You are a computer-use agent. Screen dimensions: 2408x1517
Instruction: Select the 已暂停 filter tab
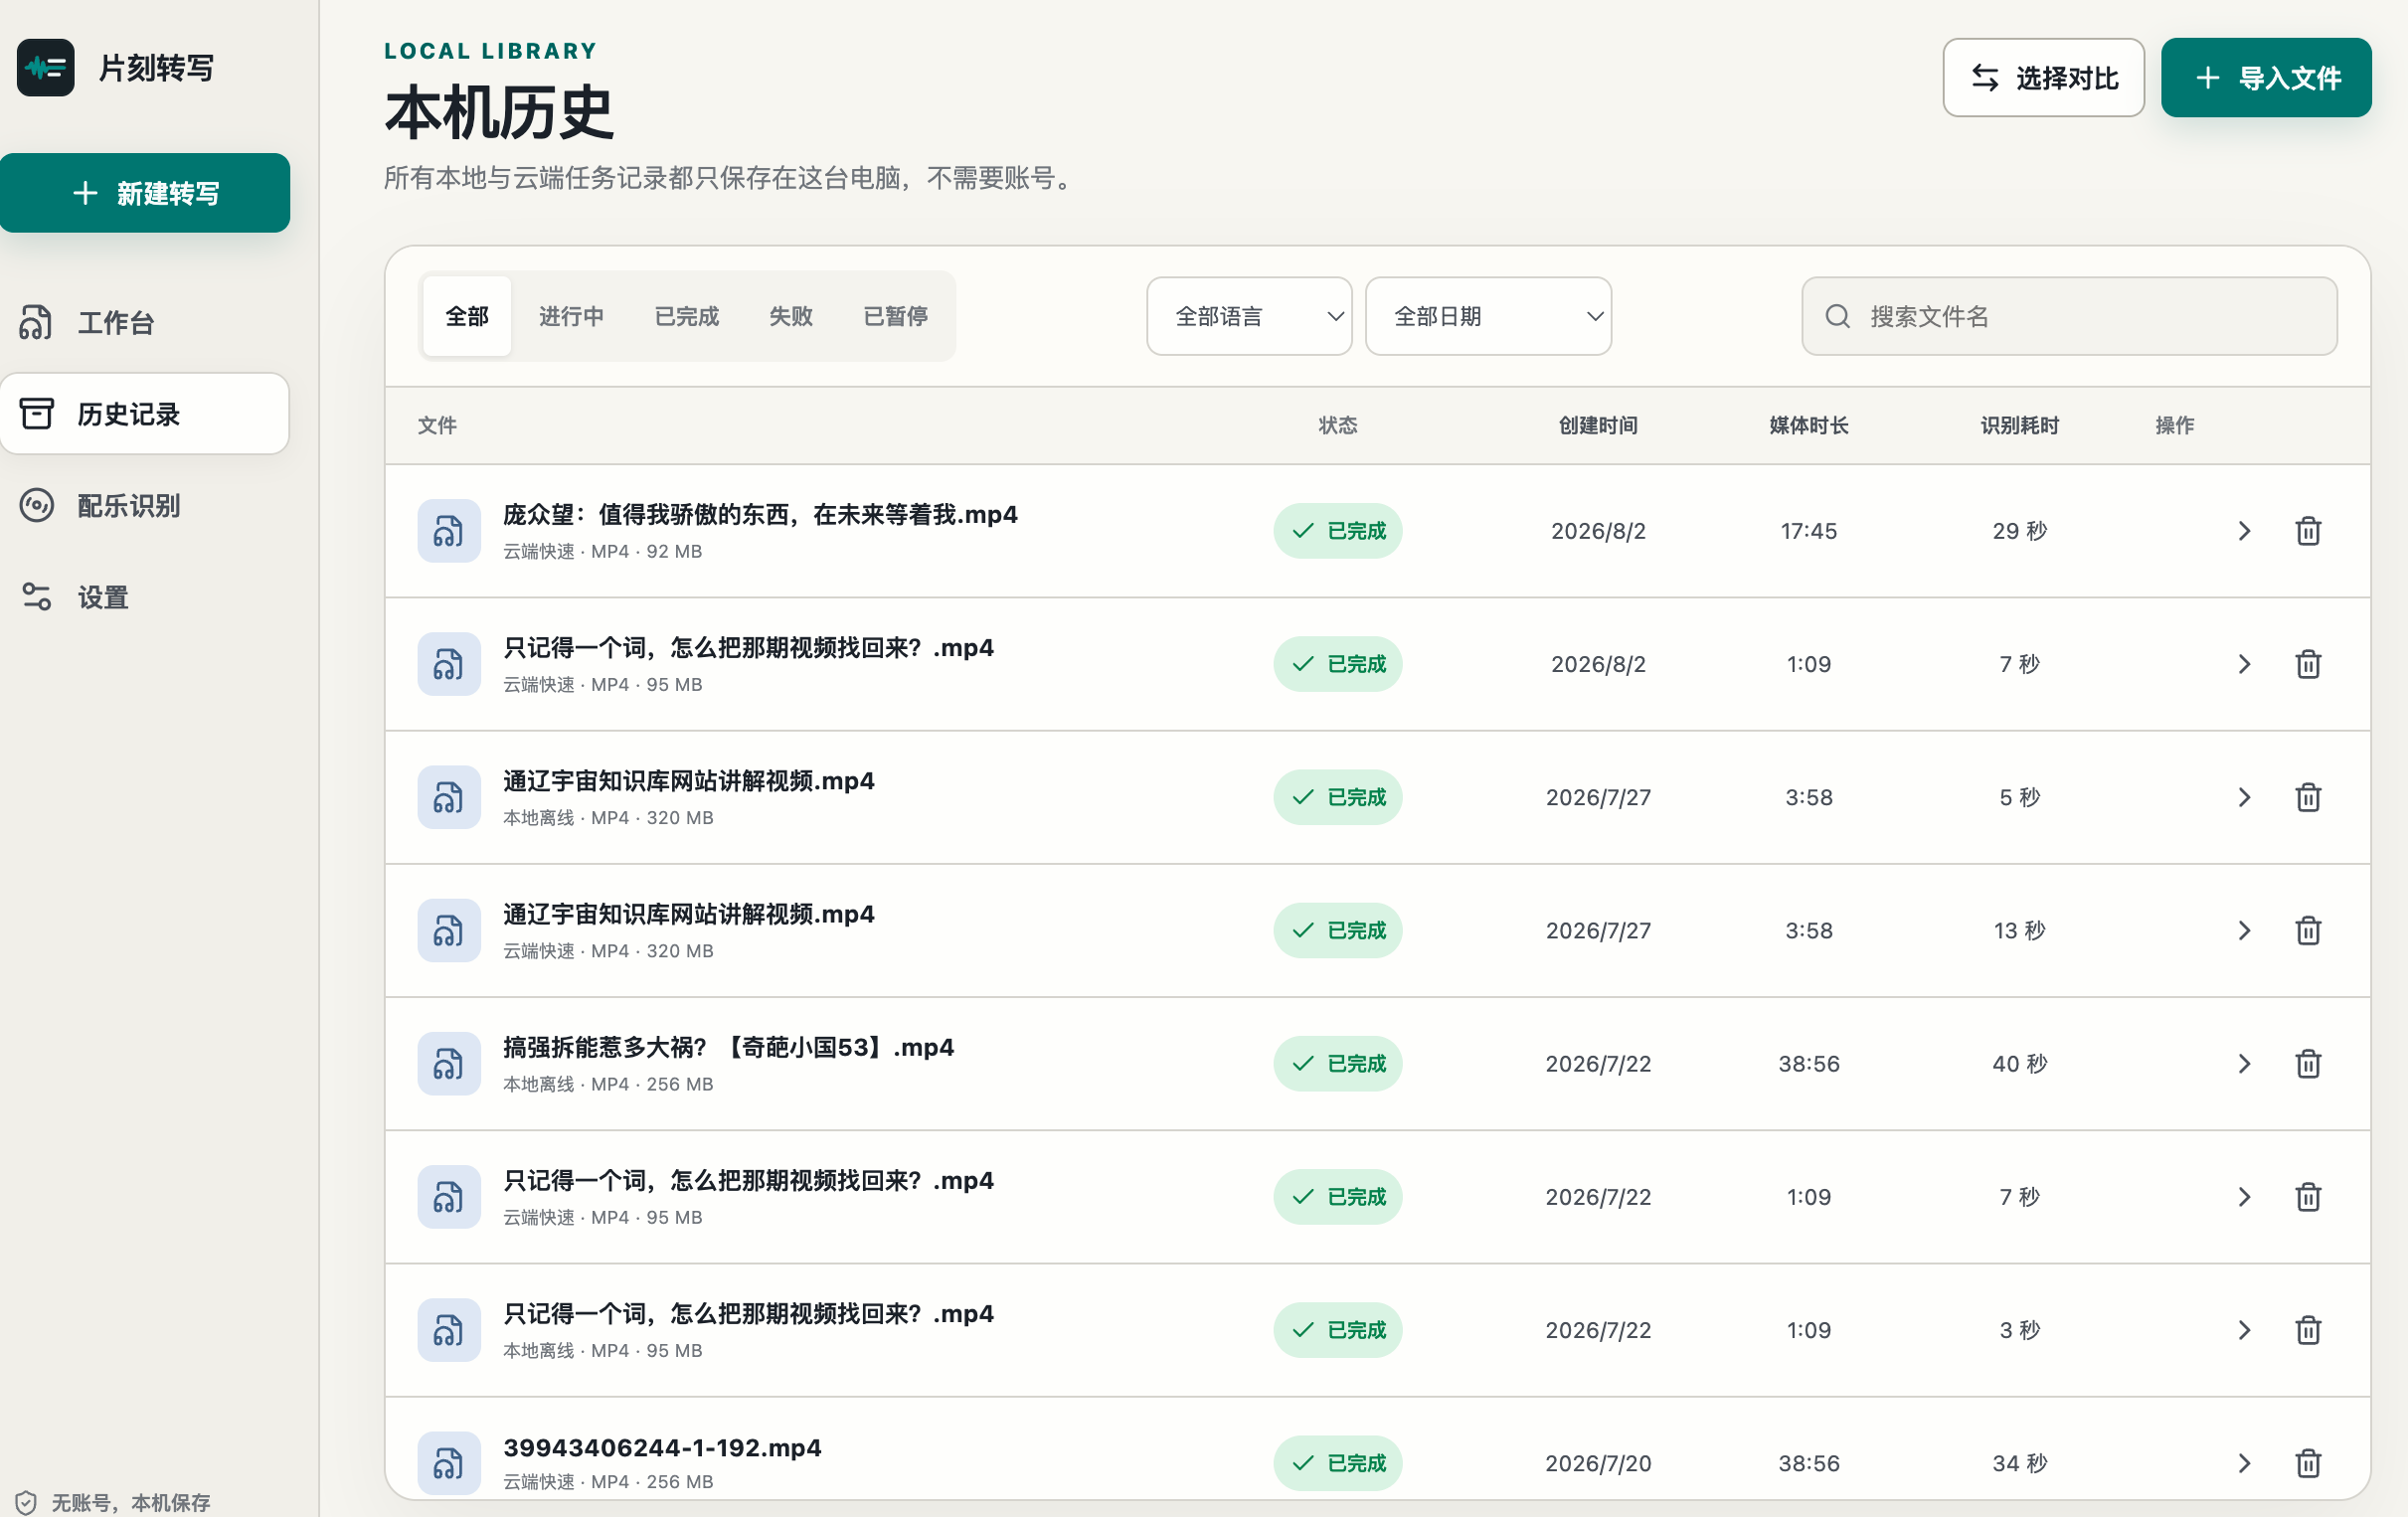[x=895, y=316]
